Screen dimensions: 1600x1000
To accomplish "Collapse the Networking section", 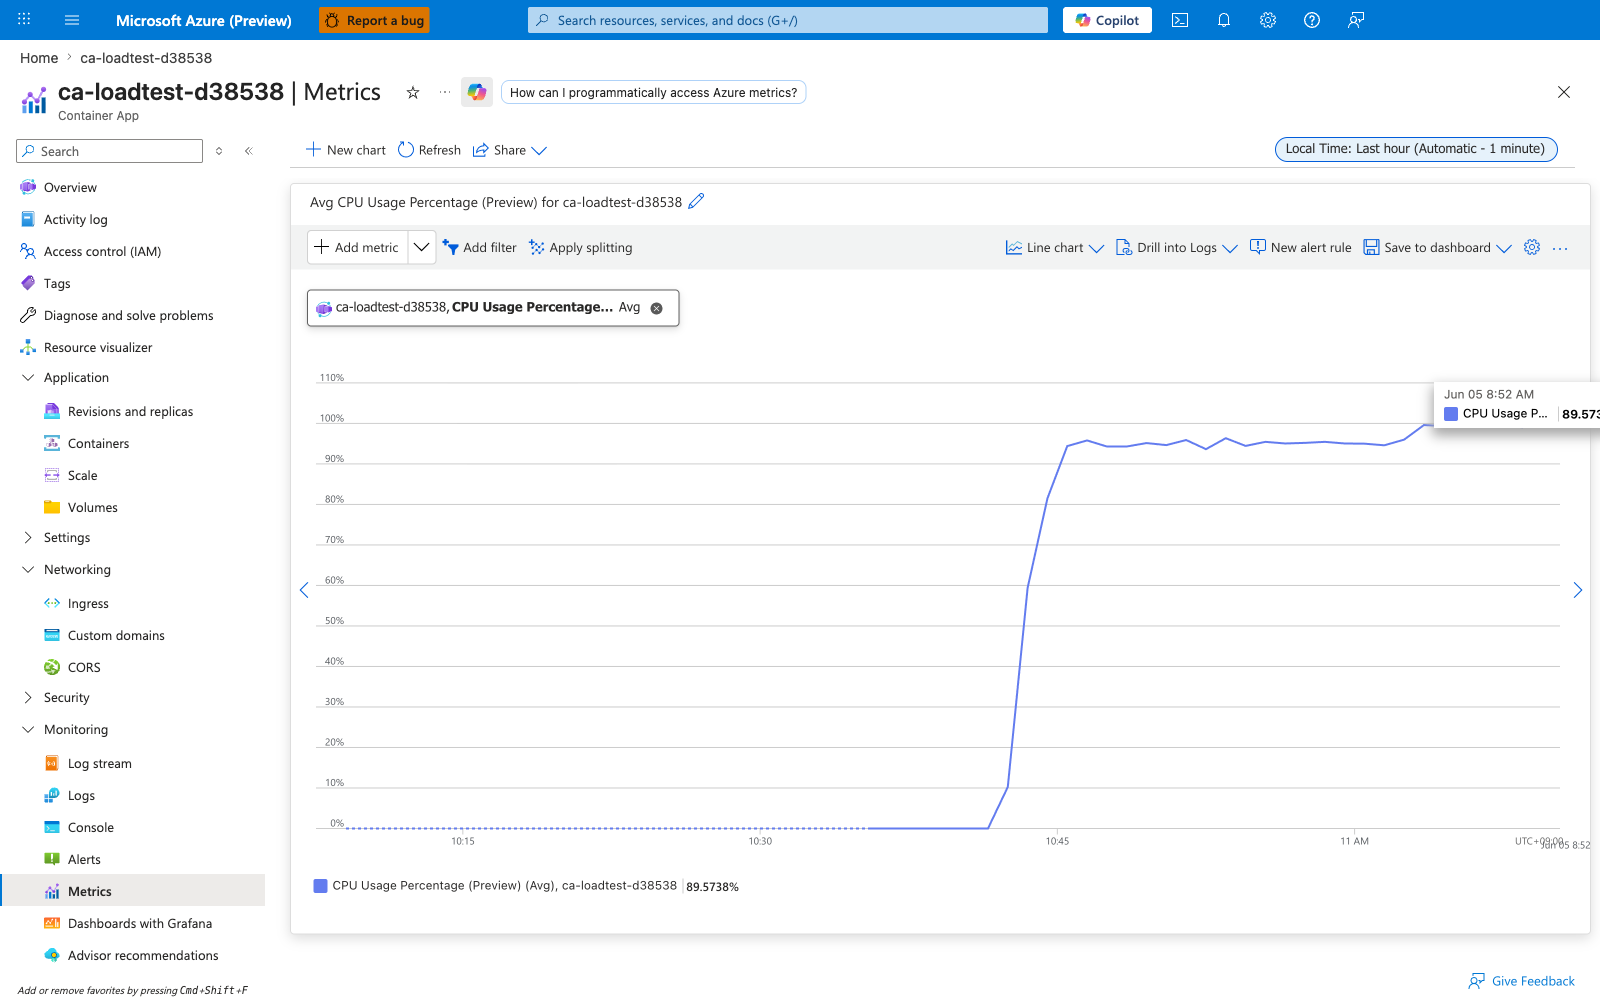I will coord(28,570).
